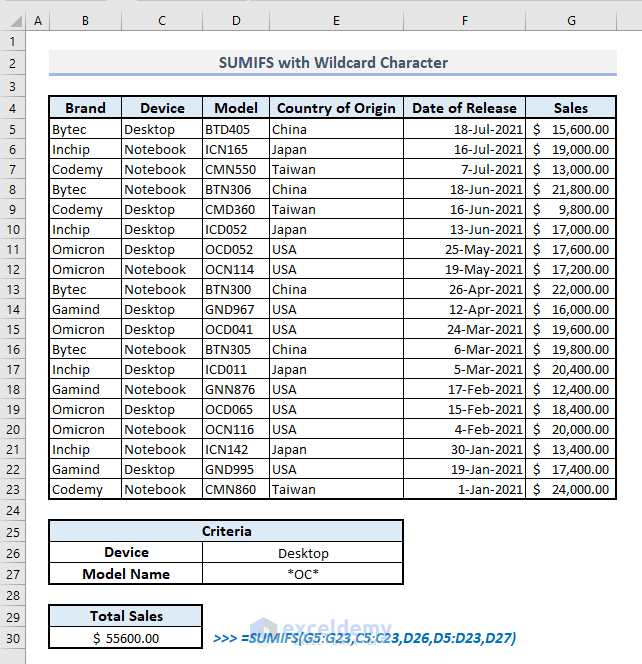Image resolution: width=642 pixels, height=664 pixels.
Task: Click cell with model BTN306
Action: pos(236,189)
